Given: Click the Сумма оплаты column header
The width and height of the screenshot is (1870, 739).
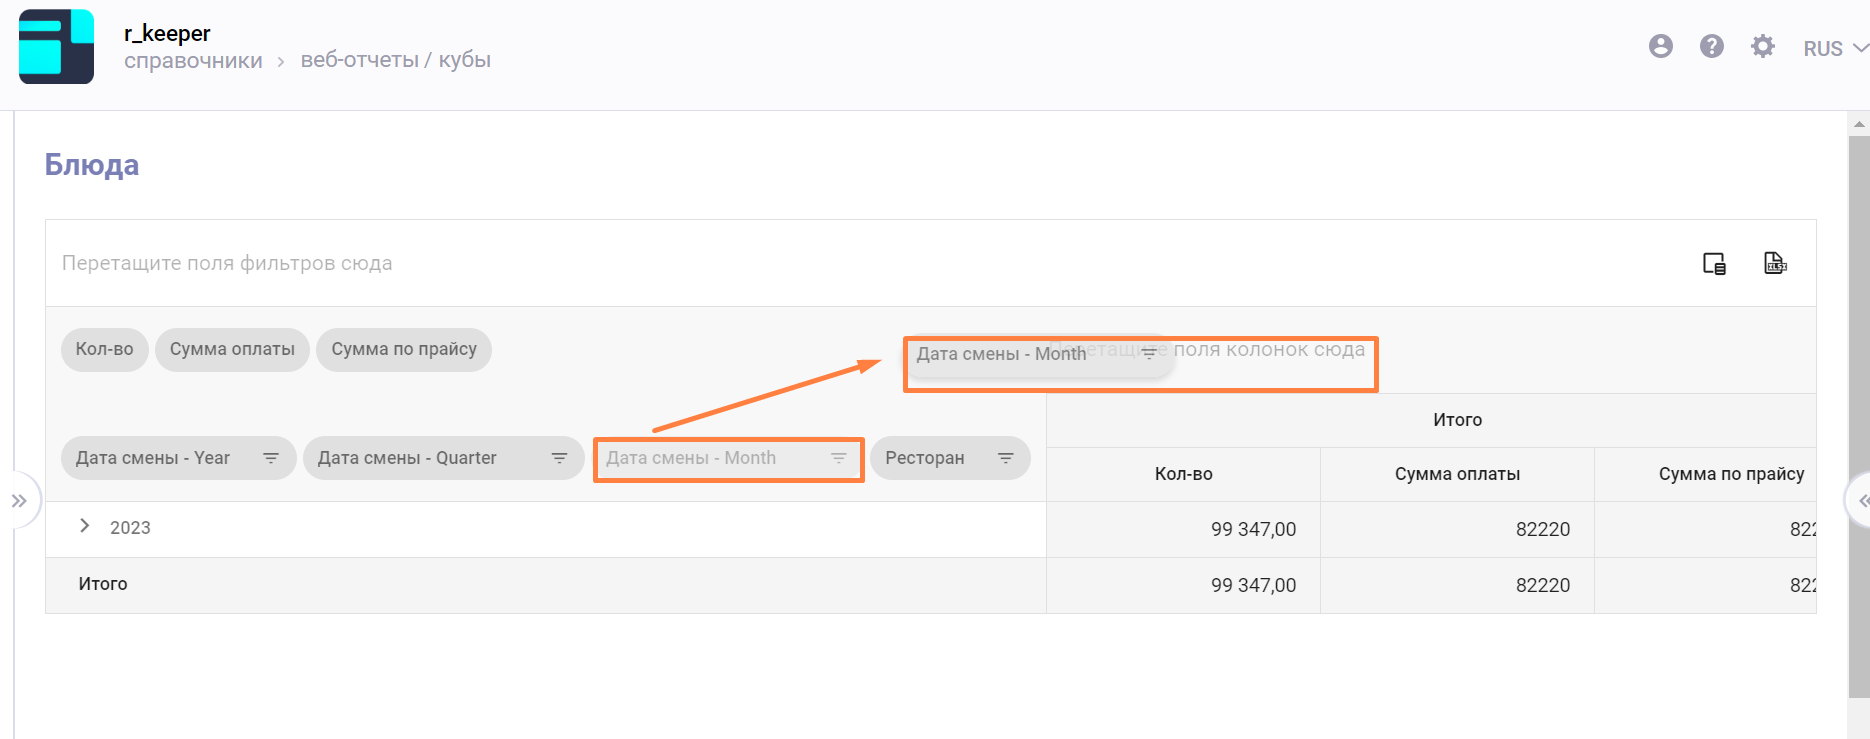Looking at the screenshot, I should (1456, 474).
